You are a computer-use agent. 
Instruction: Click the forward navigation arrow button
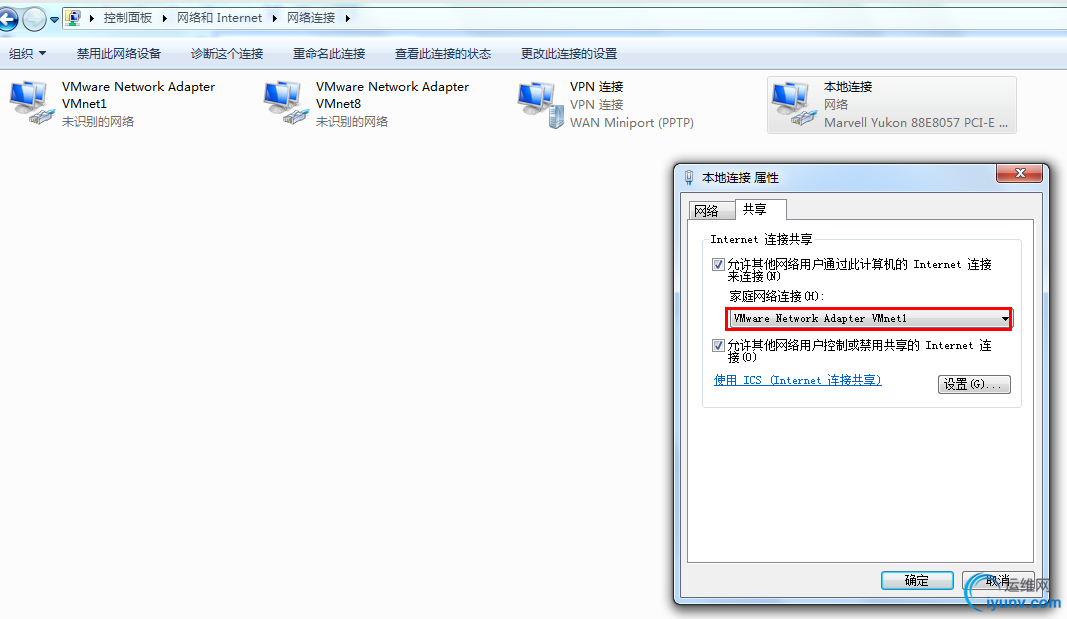point(34,19)
